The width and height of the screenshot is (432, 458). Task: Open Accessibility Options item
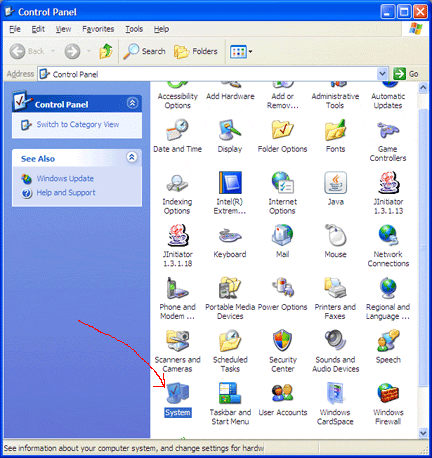(x=177, y=96)
